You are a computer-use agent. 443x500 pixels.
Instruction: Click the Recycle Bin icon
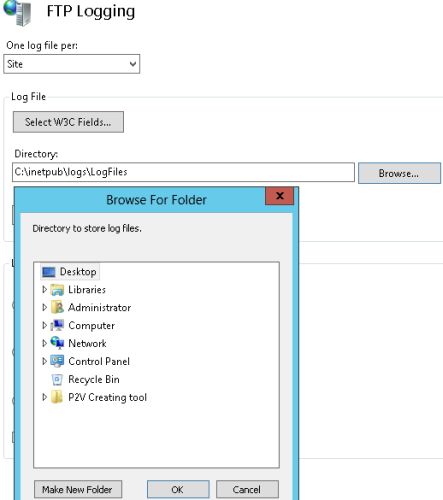57,379
